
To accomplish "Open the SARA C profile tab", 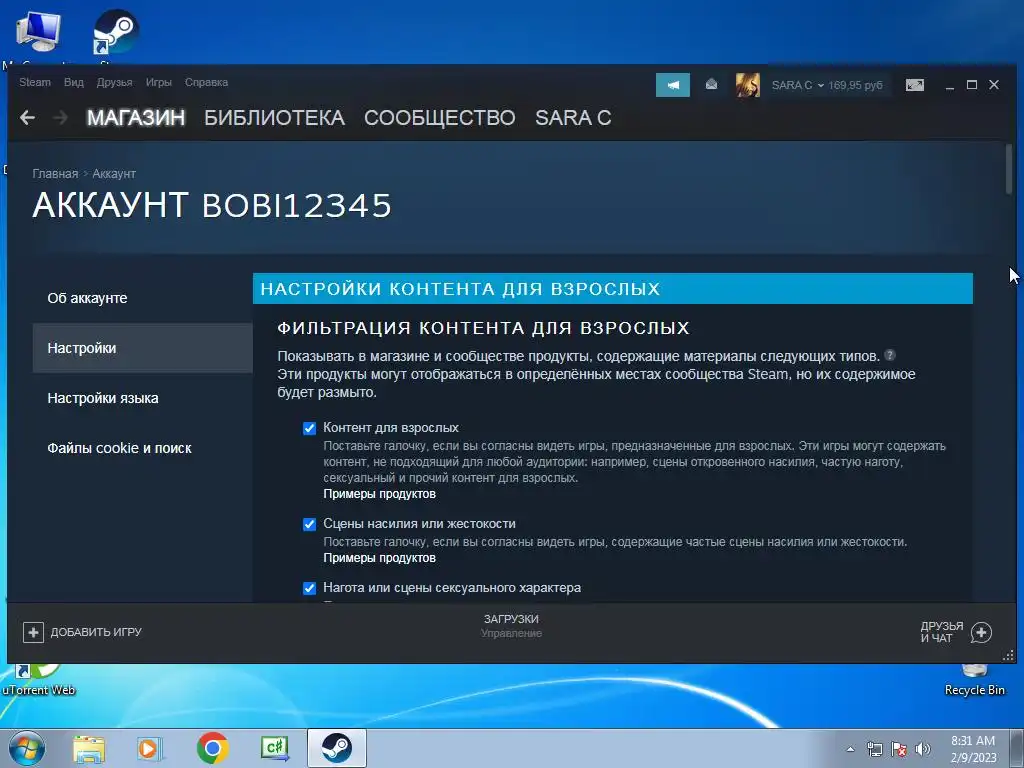I will [573, 118].
